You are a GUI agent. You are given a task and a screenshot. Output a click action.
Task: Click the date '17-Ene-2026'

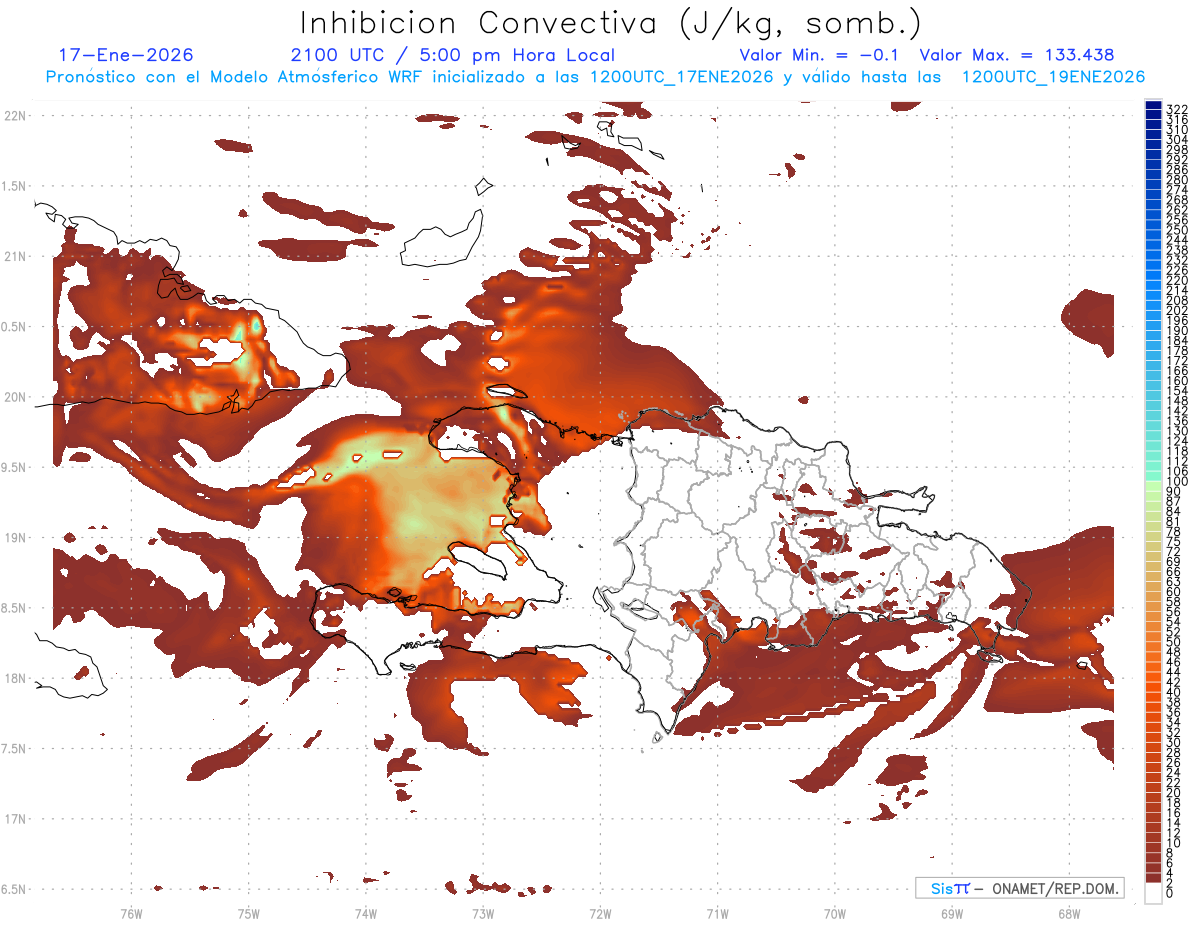pyautogui.click(x=126, y=55)
